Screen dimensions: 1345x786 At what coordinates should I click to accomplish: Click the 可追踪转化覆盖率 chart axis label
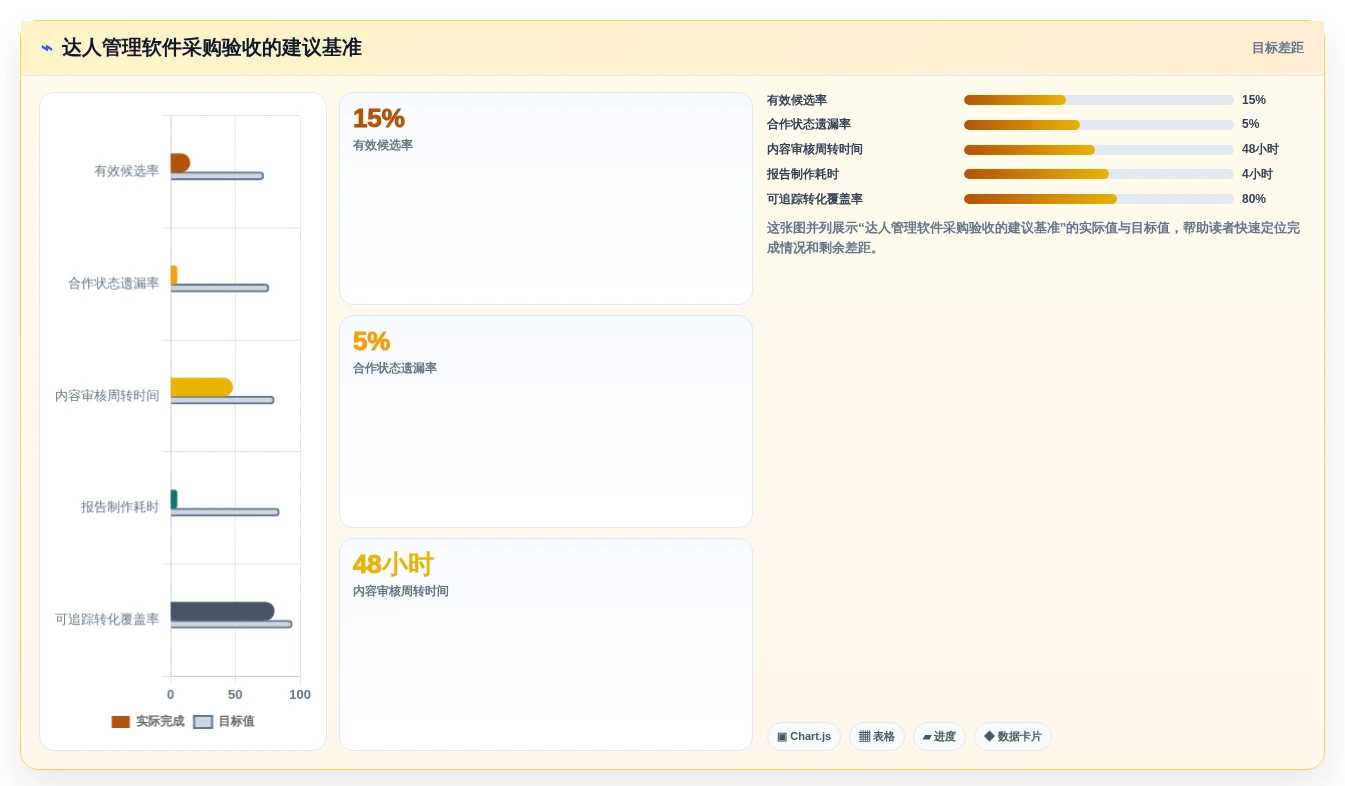pos(107,619)
